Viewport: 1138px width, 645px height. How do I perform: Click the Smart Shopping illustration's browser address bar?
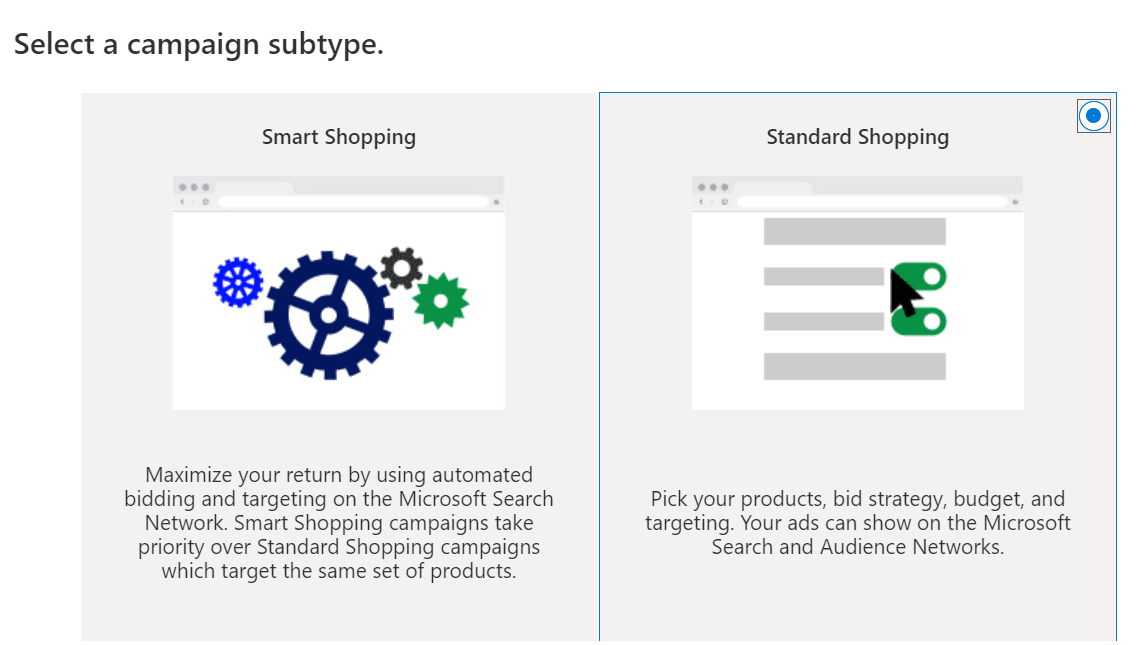(x=352, y=202)
